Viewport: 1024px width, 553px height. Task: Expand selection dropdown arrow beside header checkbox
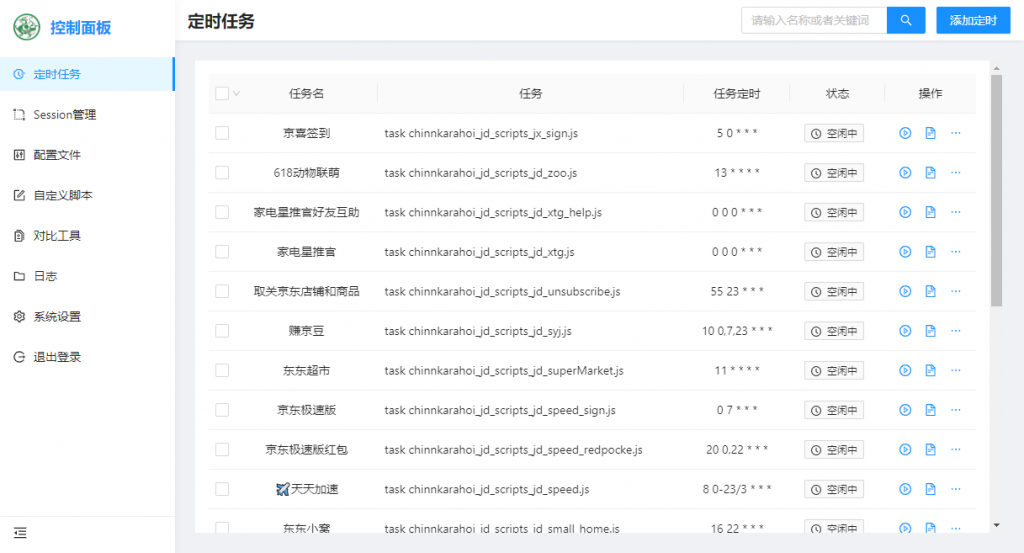[x=237, y=94]
